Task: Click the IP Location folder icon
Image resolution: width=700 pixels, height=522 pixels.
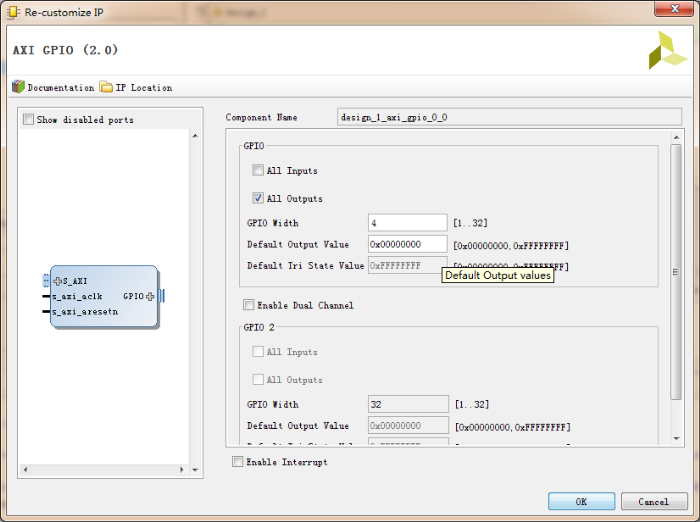Action: (x=106, y=87)
